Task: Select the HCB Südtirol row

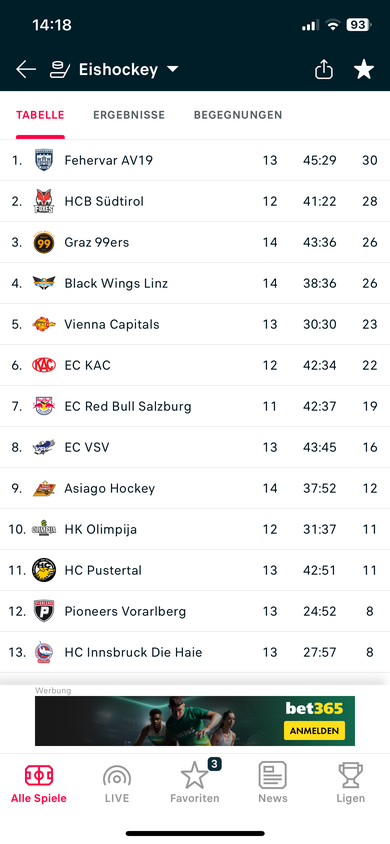Action: pyautogui.click(x=195, y=201)
